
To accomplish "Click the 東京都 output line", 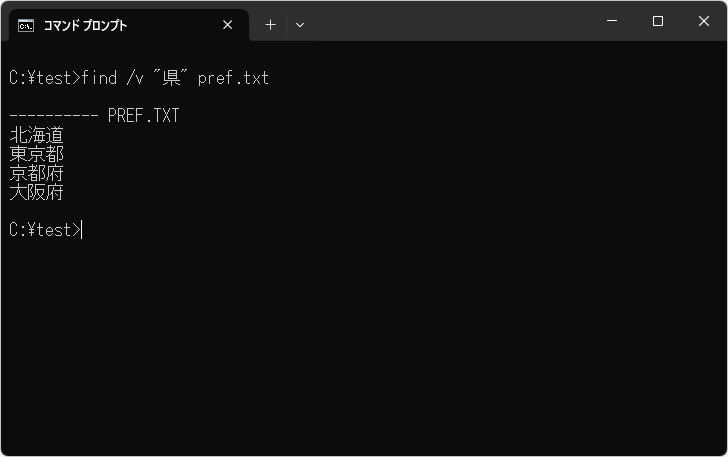I will click(x=36, y=154).
